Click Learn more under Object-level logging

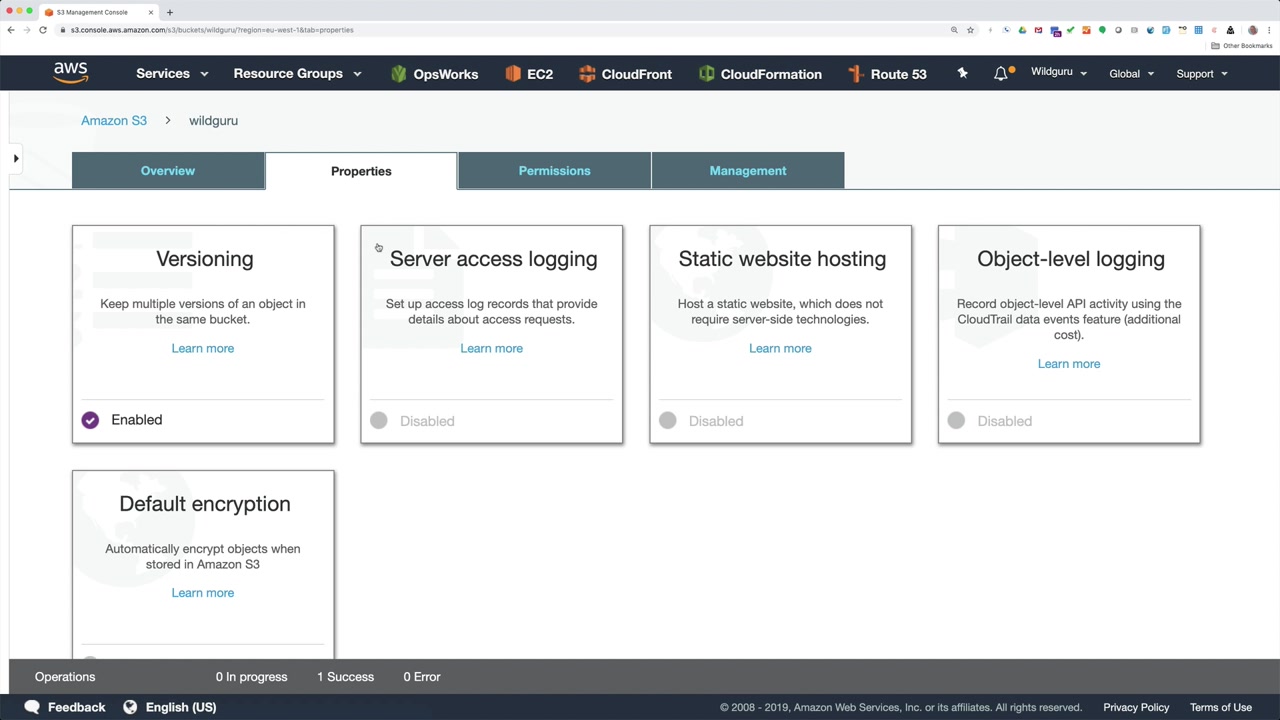(x=1069, y=364)
